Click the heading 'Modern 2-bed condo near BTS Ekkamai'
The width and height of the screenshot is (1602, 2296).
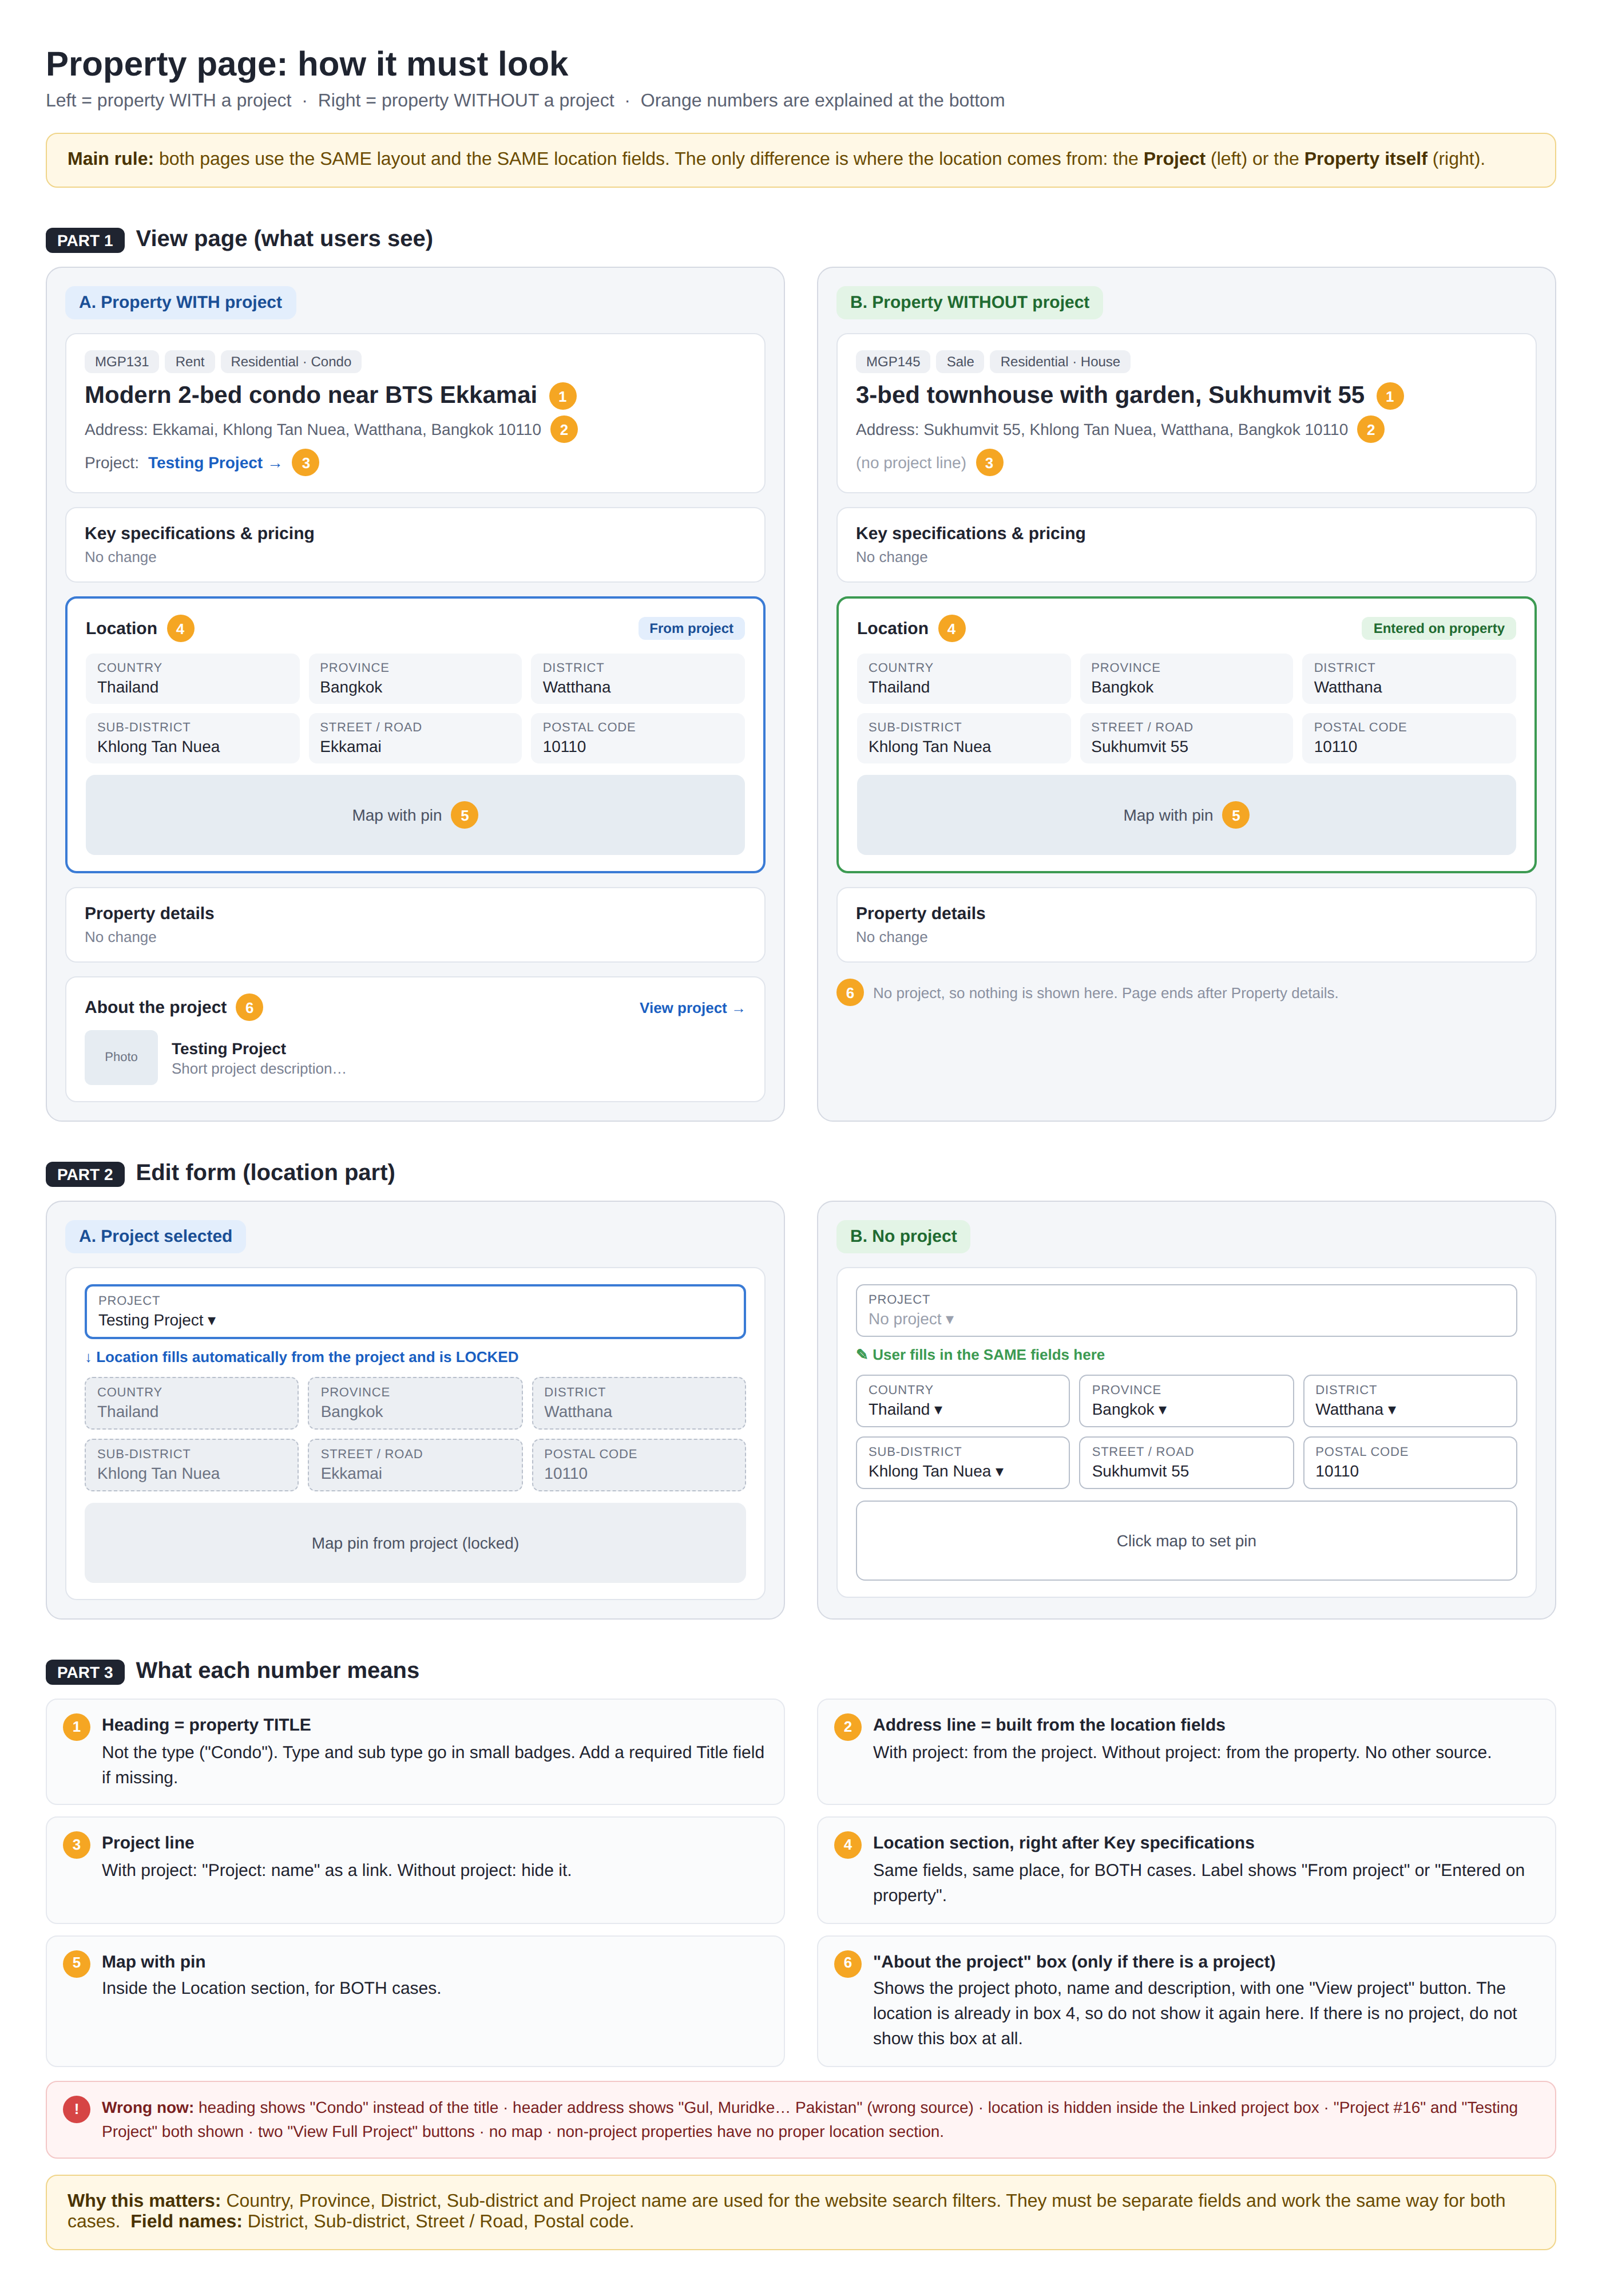click(311, 395)
